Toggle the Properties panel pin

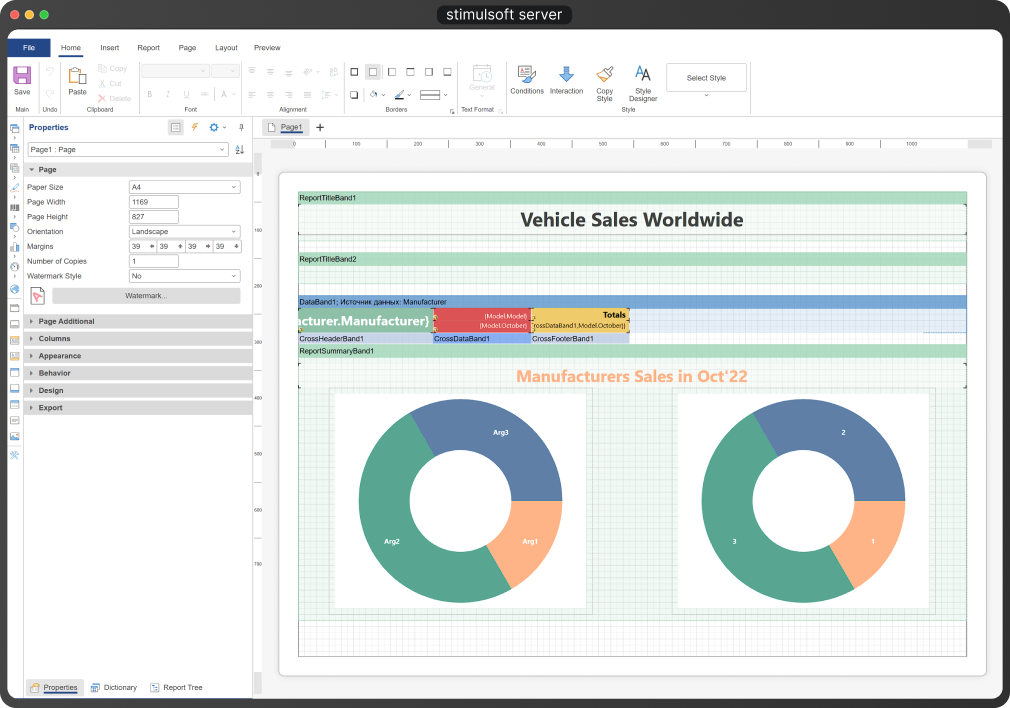[241, 128]
